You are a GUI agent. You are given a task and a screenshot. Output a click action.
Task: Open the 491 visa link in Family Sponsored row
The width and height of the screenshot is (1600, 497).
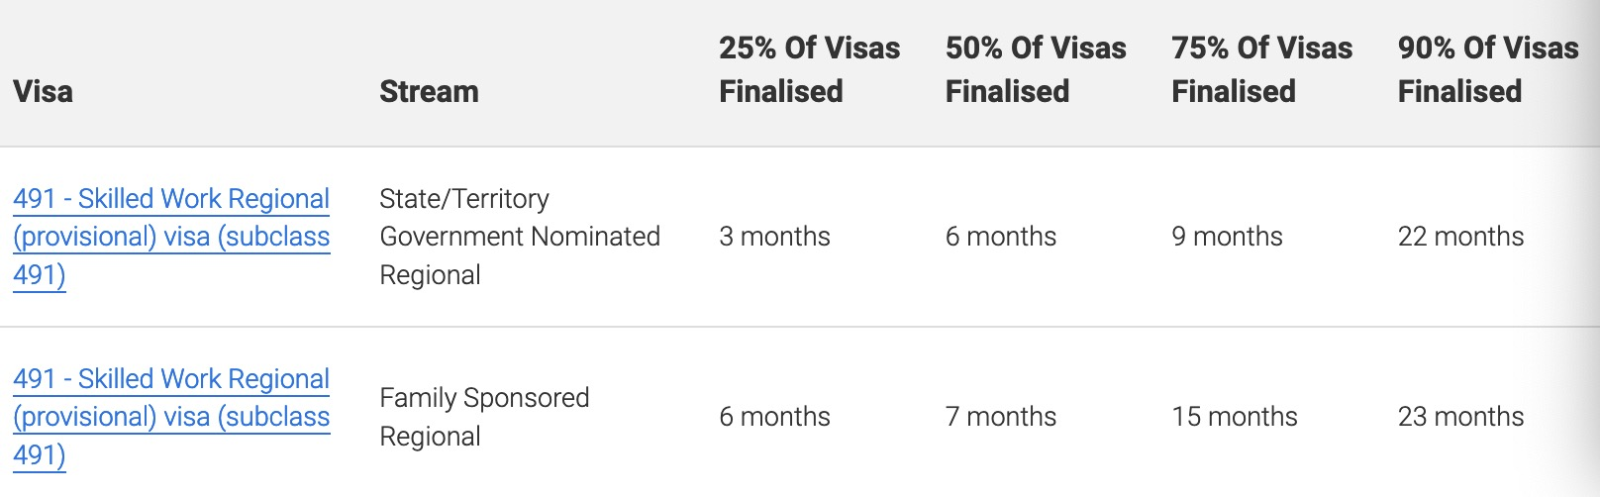click(x=171, y=417)
